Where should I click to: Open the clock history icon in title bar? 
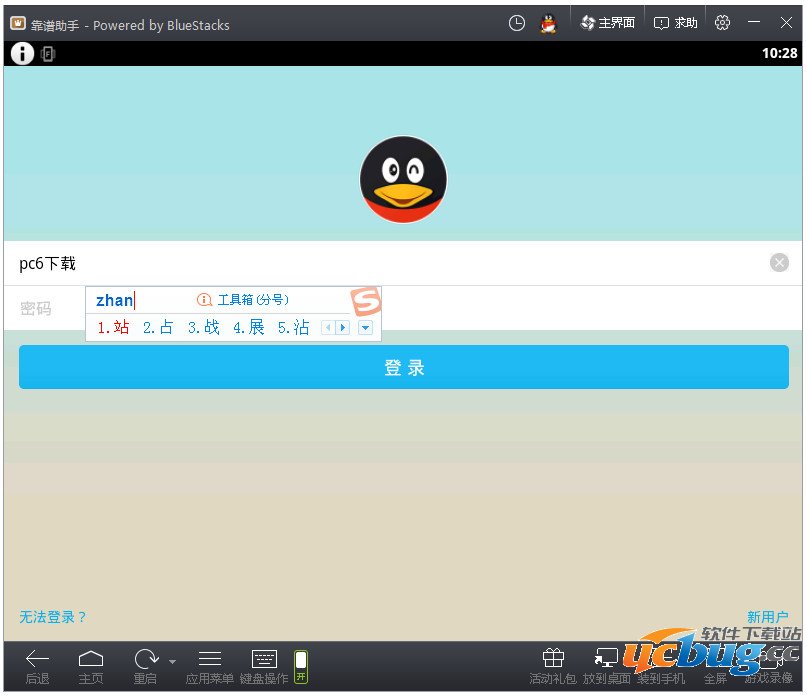click(517, 23)
